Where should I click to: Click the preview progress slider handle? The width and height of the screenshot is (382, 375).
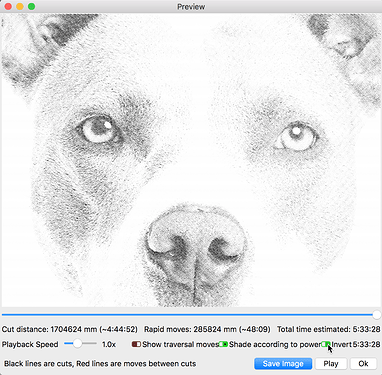(x=377, y=315)
